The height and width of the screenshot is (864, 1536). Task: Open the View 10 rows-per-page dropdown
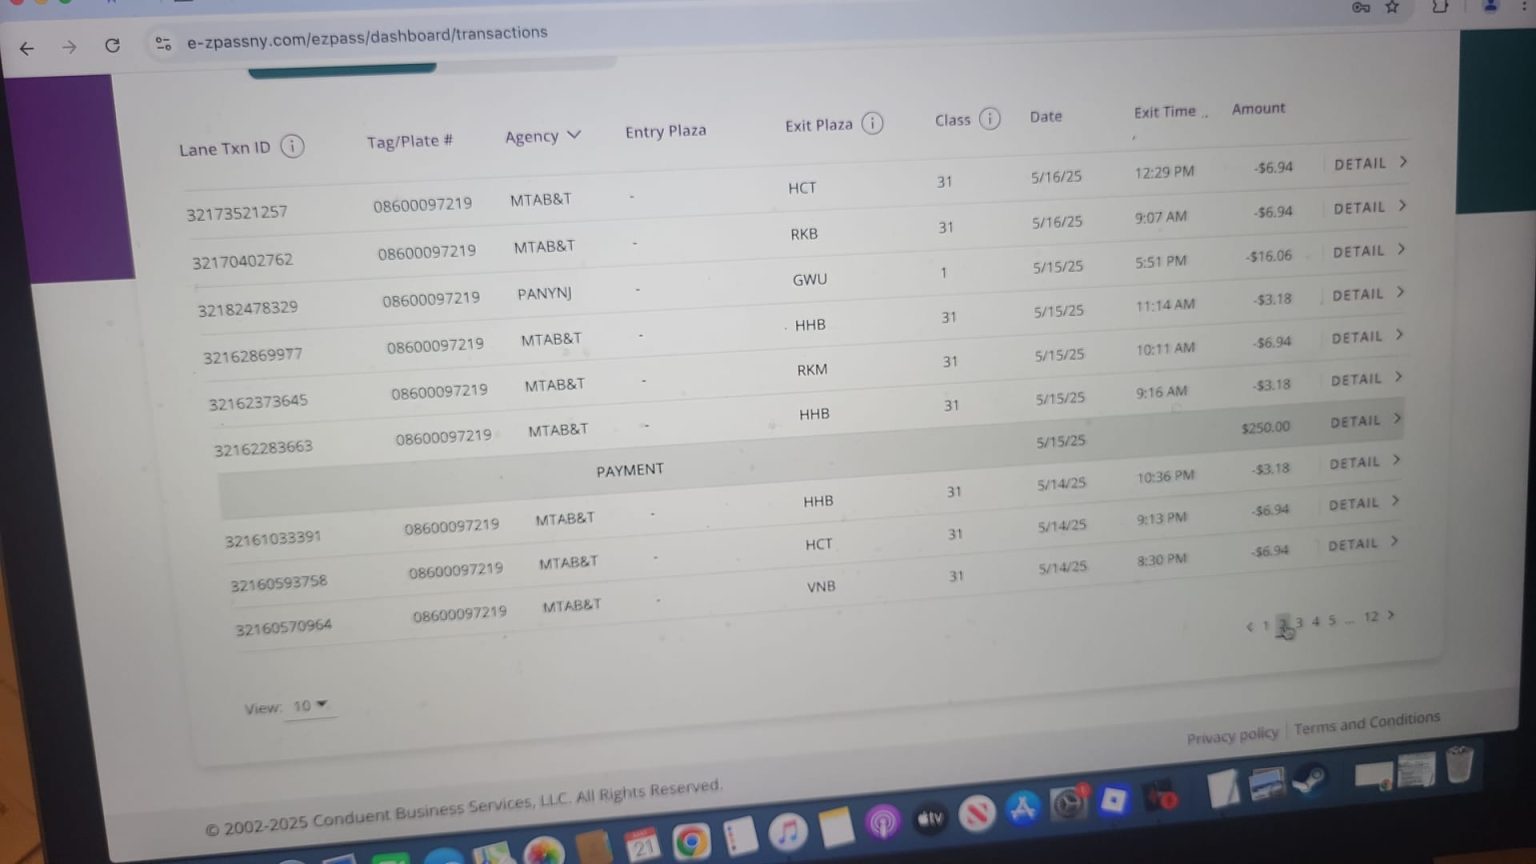(x=310, y=706)
